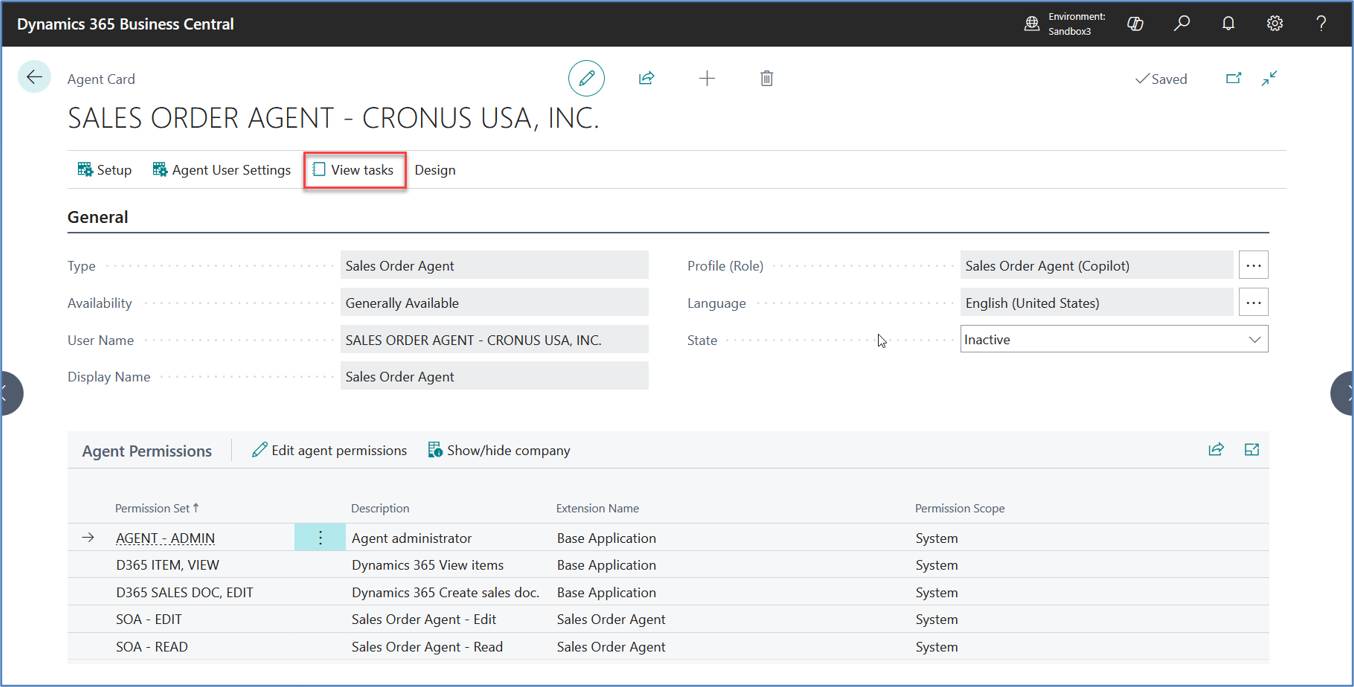The height and width of the screenshot is (687, 1354).
Task: Click 'Sales Order Agent - Read' description
Action: (x=427, y=646)
